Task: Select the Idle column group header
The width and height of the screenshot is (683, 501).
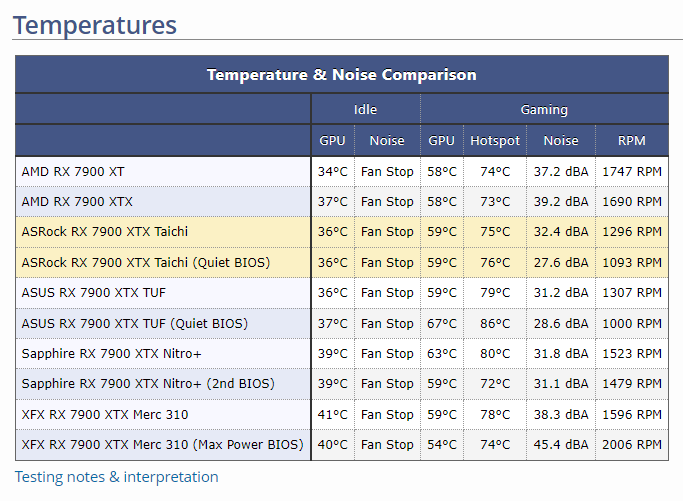Action: (x=365, y=110)
